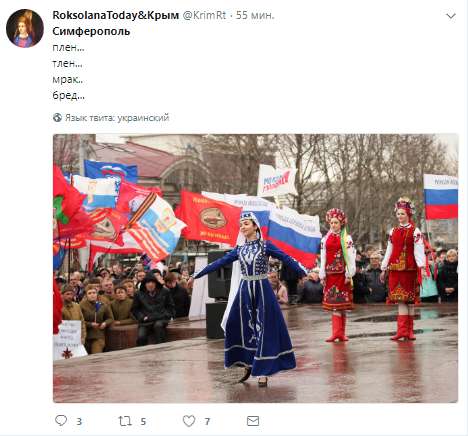Click the tweet line reading бред...

point(68,95)
